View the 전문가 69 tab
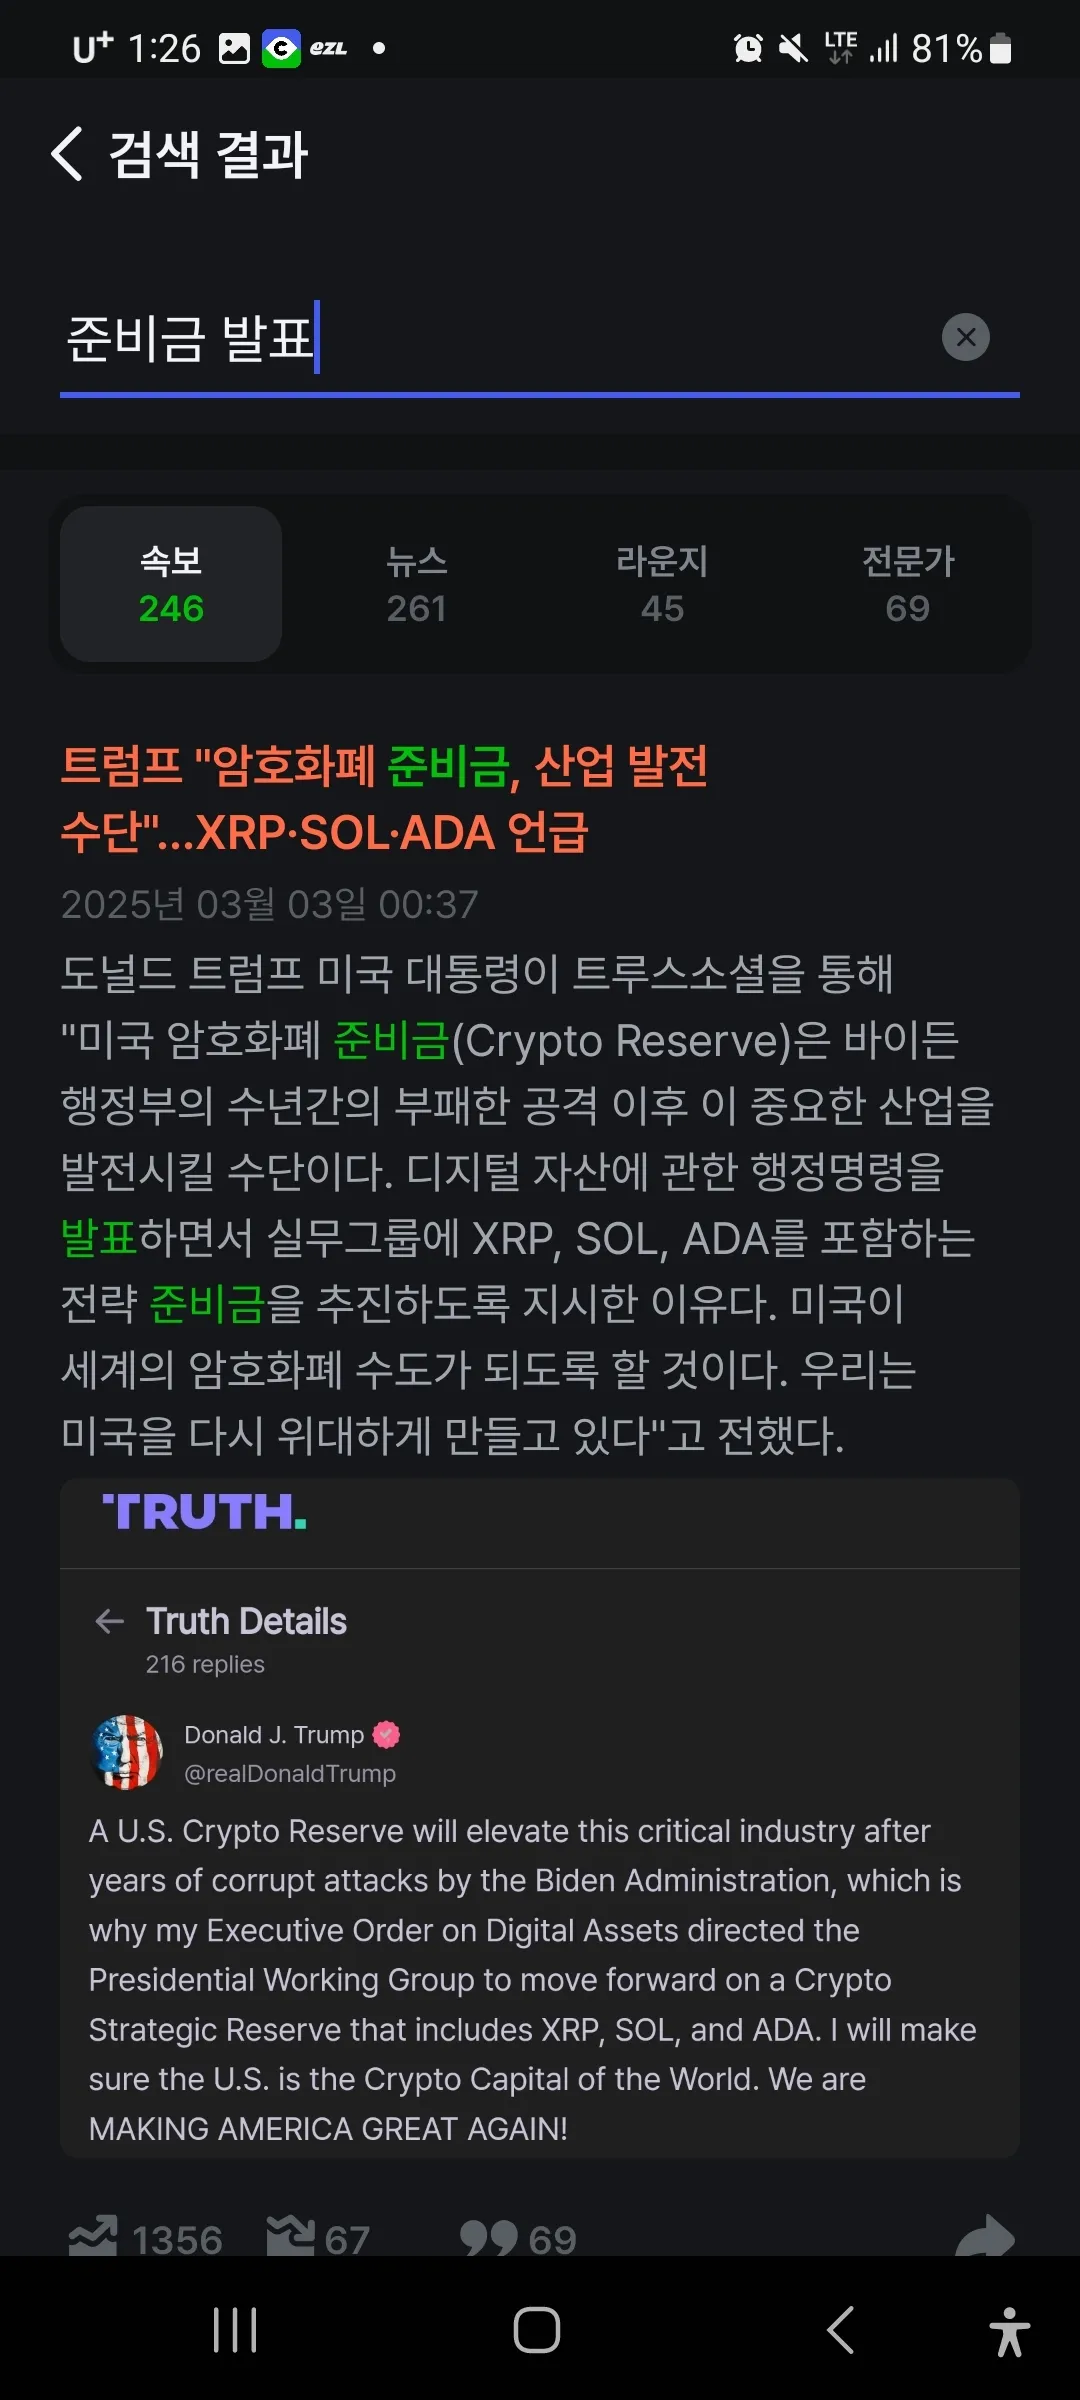 click(x=908, y=584)
